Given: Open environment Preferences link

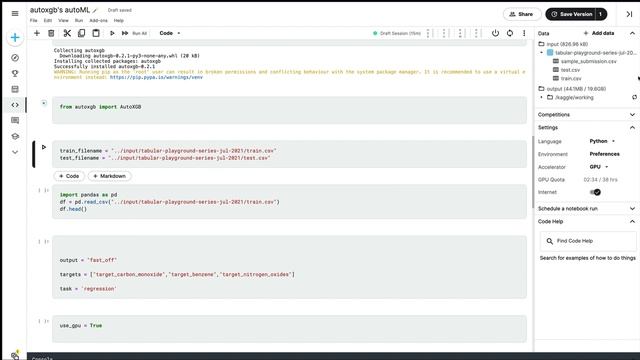Looking at the screenshot, I should (604, 154).
